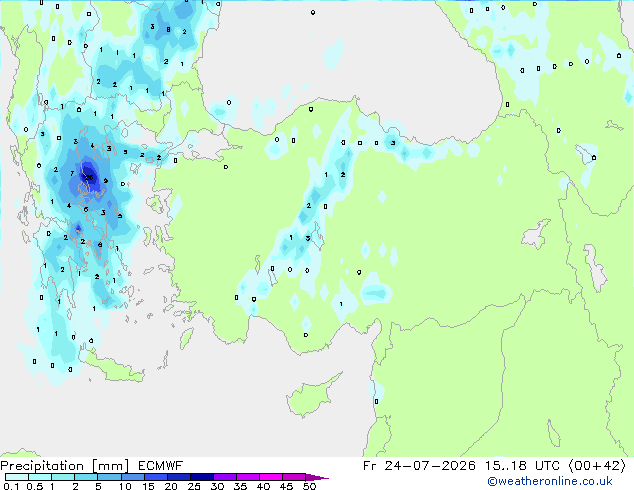The height and width of the screenshot is (490, 634).
Task: Click the '15..18 UTC' time text
Action: coord(522,466)
